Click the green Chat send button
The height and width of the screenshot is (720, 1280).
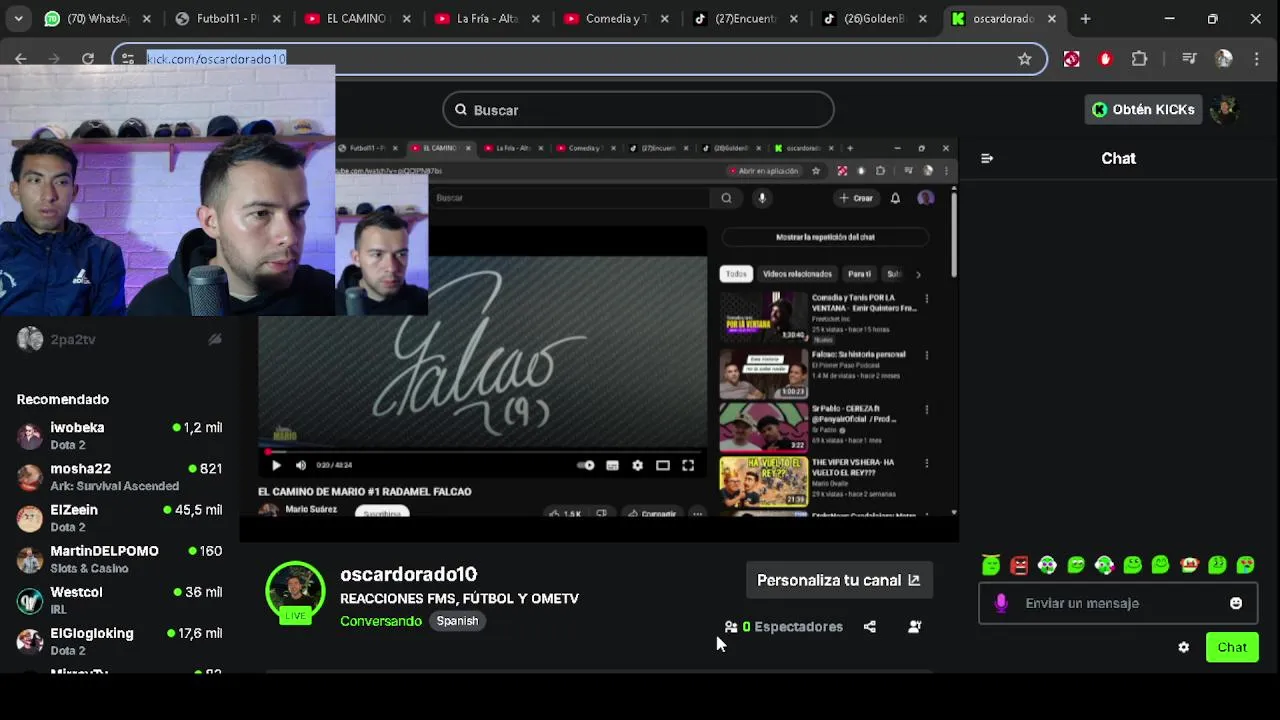click(1232, 648)
